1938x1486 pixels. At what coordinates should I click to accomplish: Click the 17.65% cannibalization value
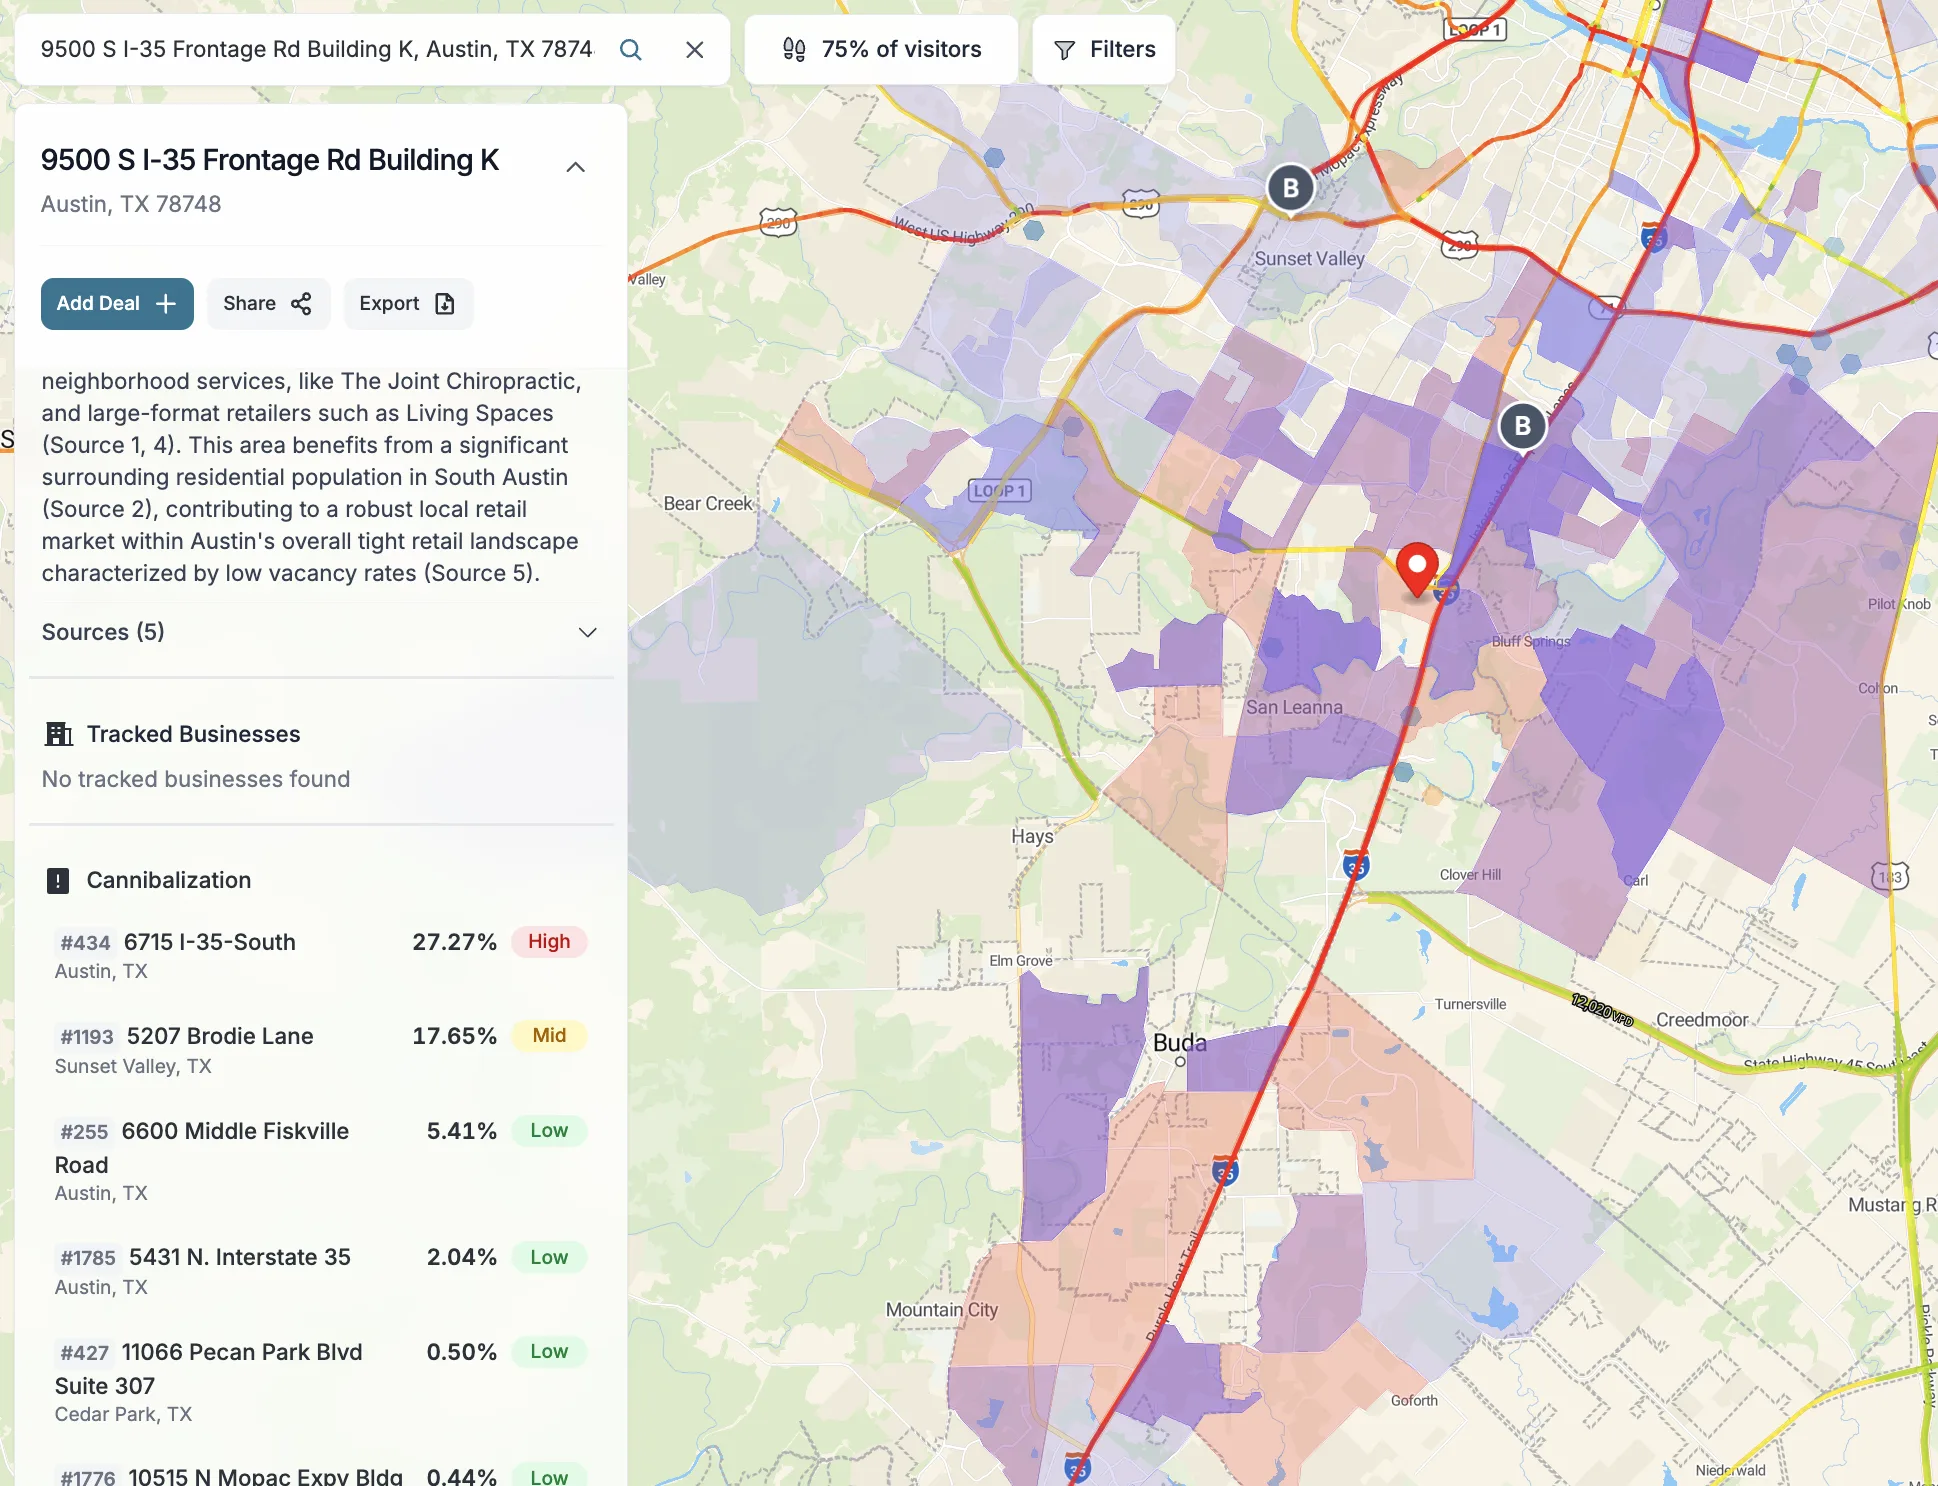click(454, 1036)
